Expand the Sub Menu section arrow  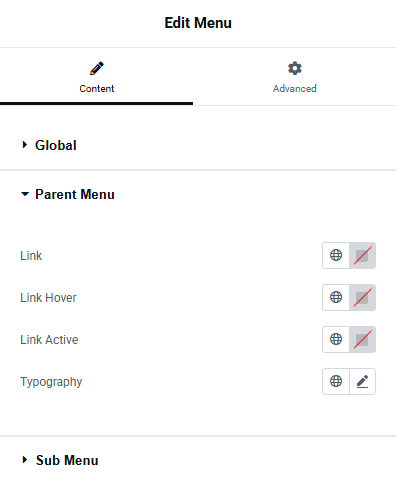24,460
